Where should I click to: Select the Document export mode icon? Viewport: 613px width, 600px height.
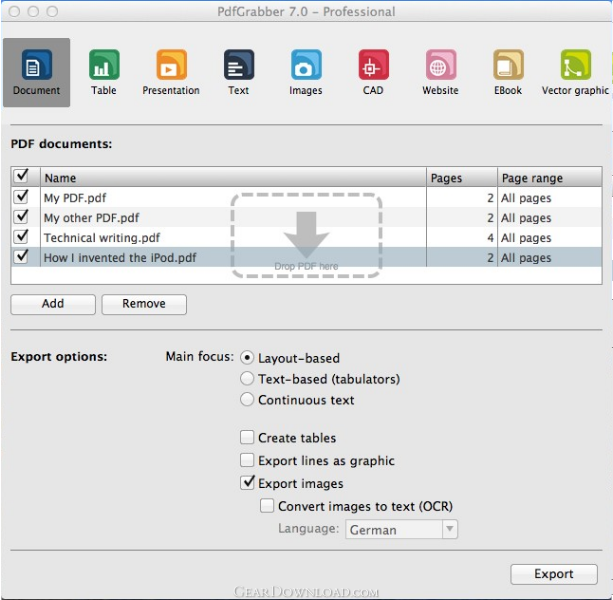(36, 72)
